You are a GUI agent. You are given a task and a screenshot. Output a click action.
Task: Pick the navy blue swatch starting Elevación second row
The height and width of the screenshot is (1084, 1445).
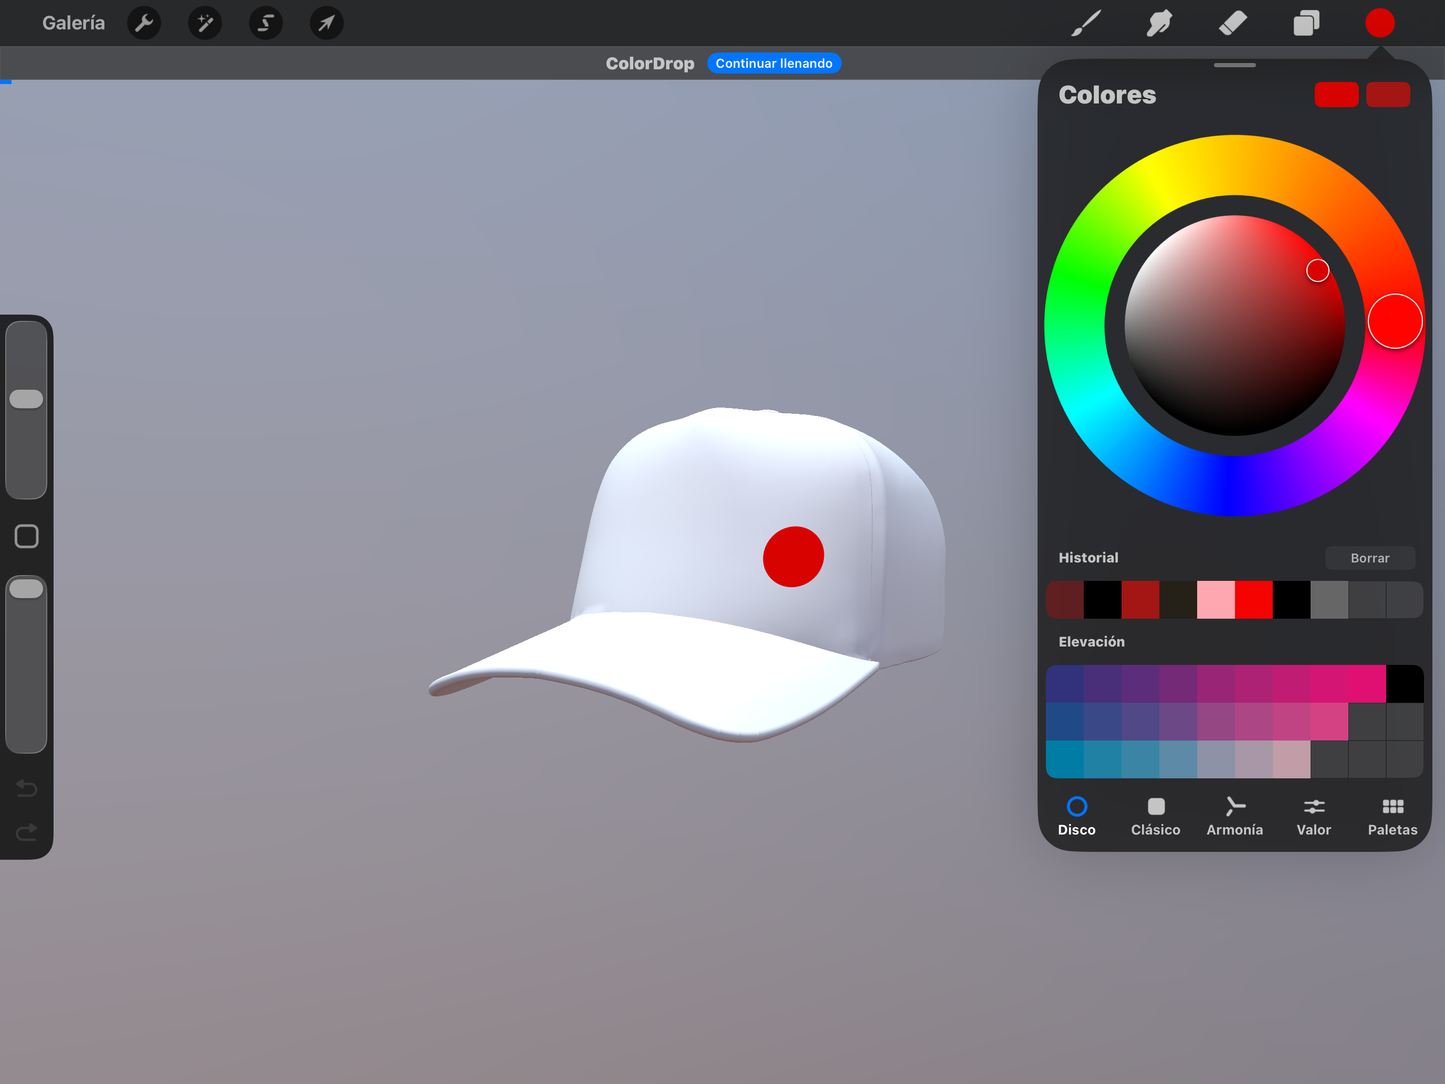[1065, 722]
